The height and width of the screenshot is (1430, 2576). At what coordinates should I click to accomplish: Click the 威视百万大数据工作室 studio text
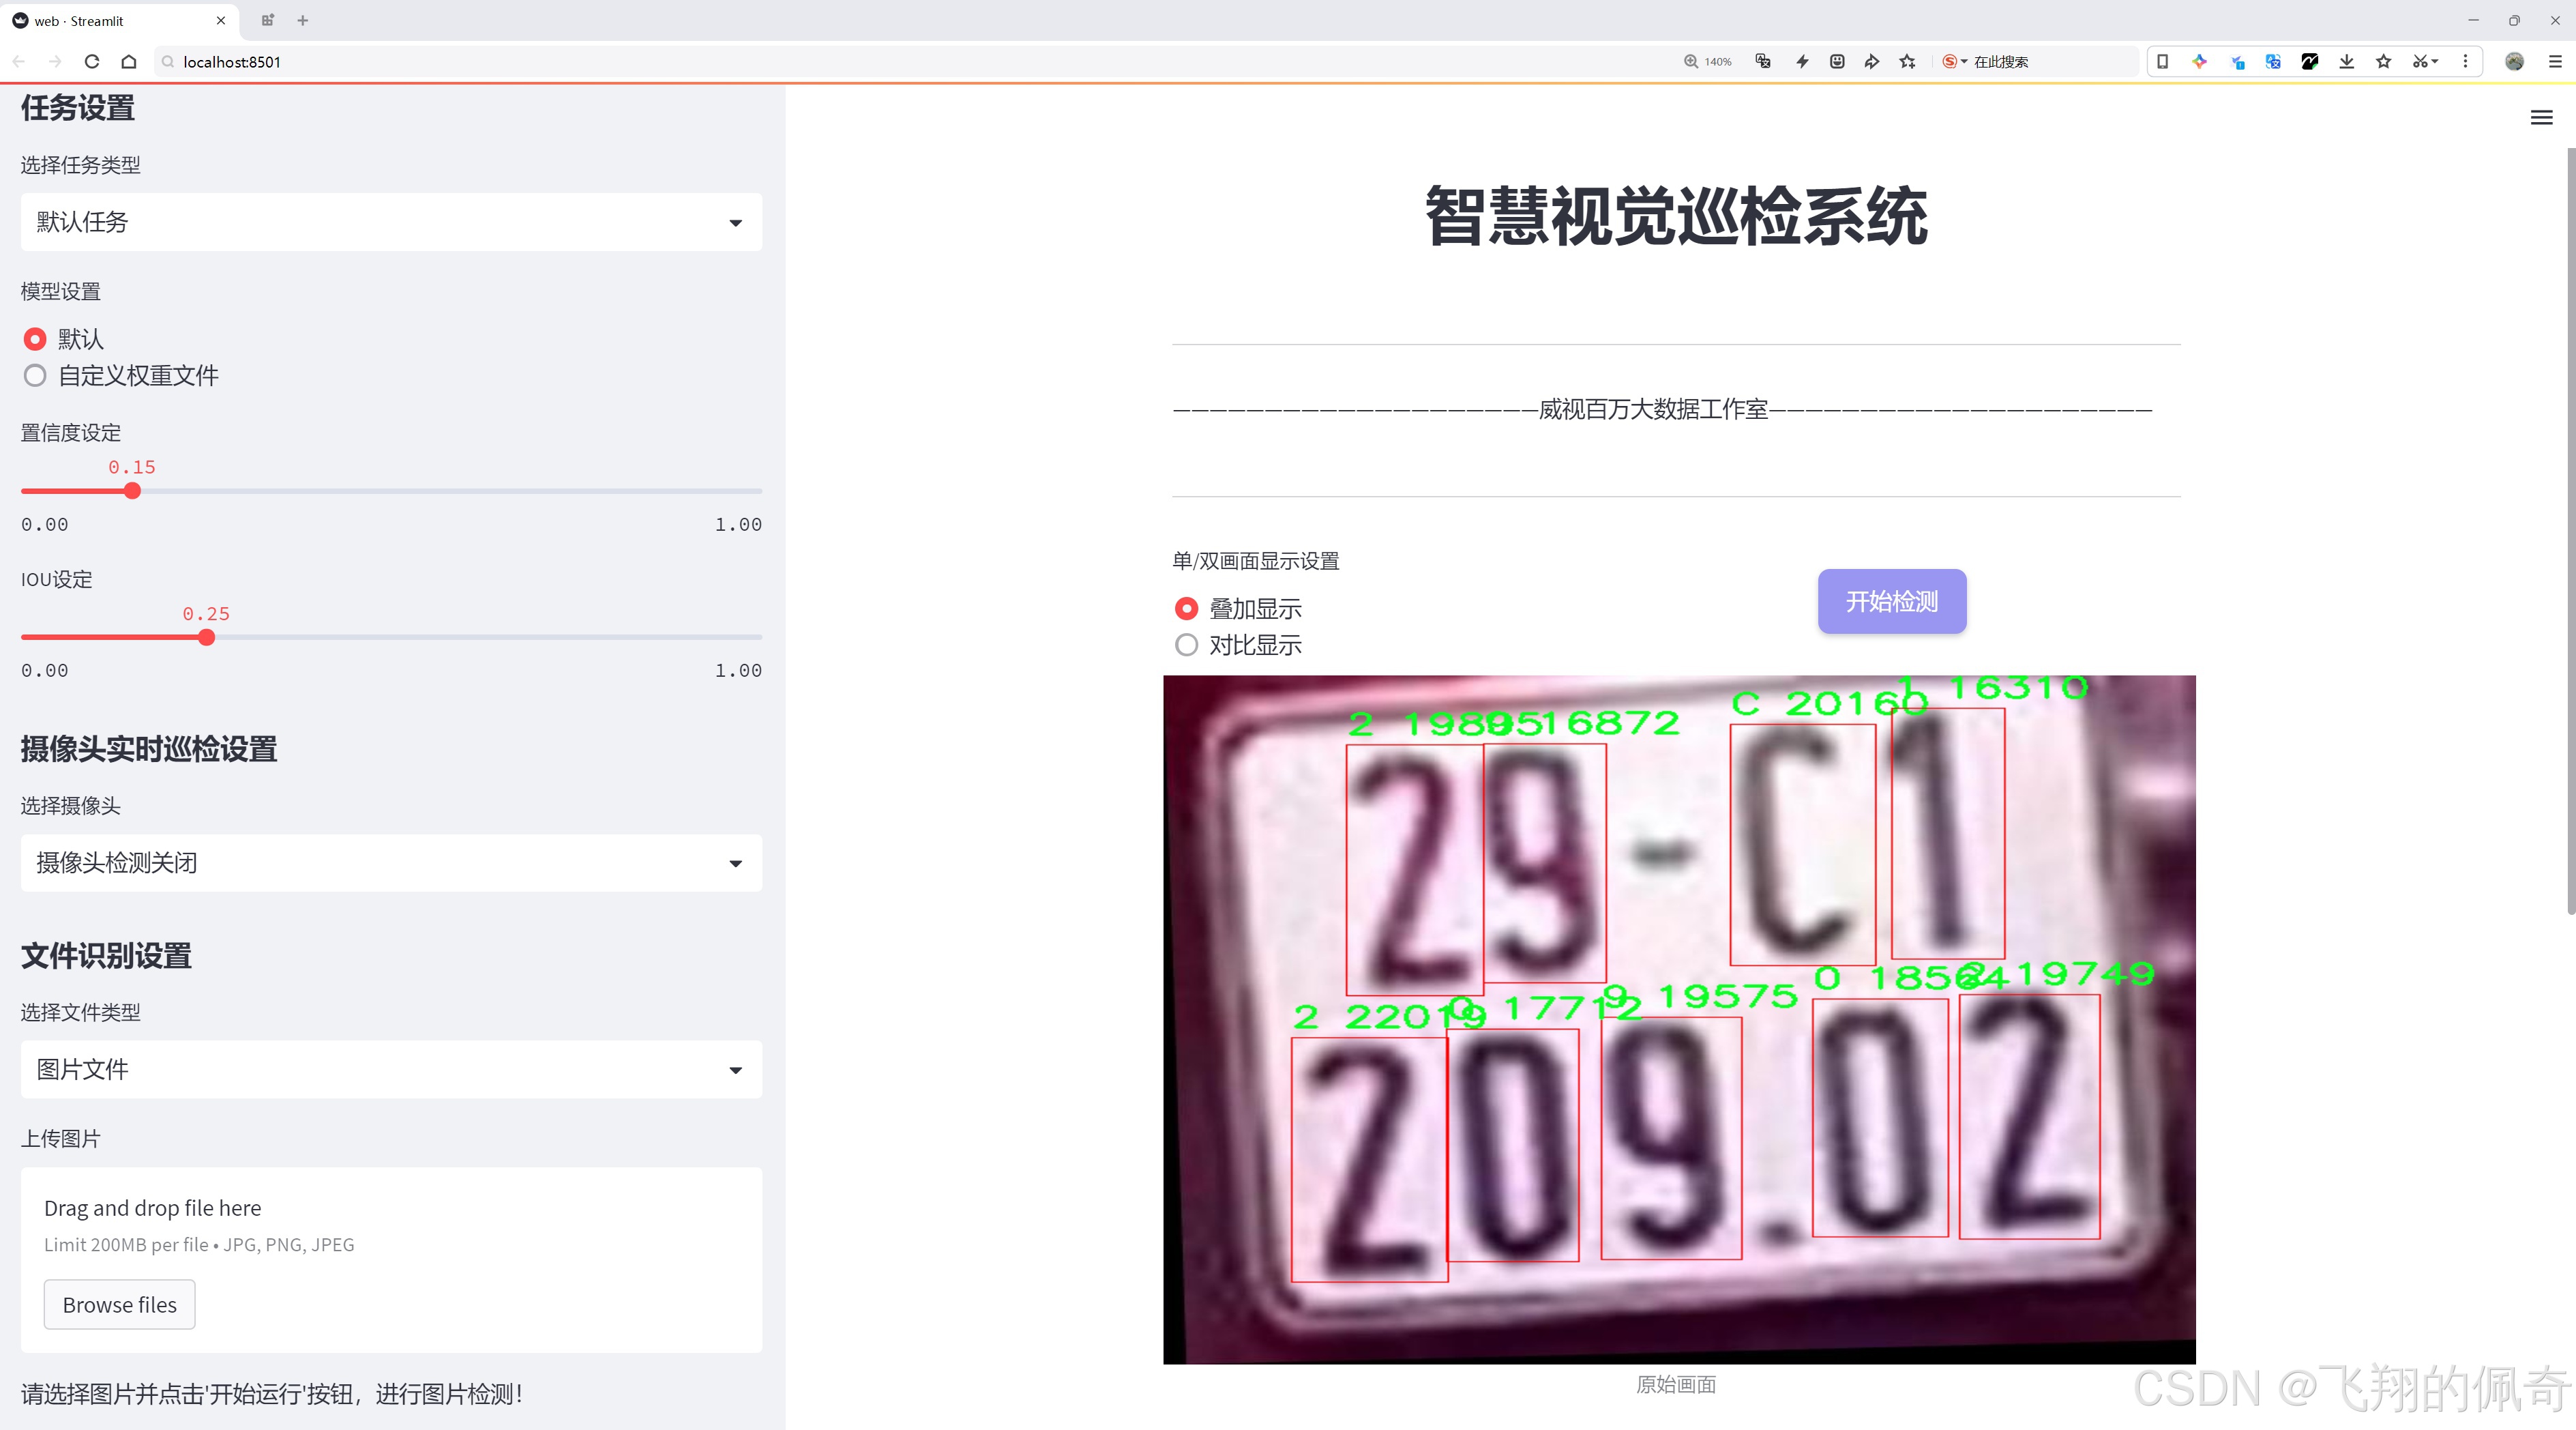[x=1653, y=409]
